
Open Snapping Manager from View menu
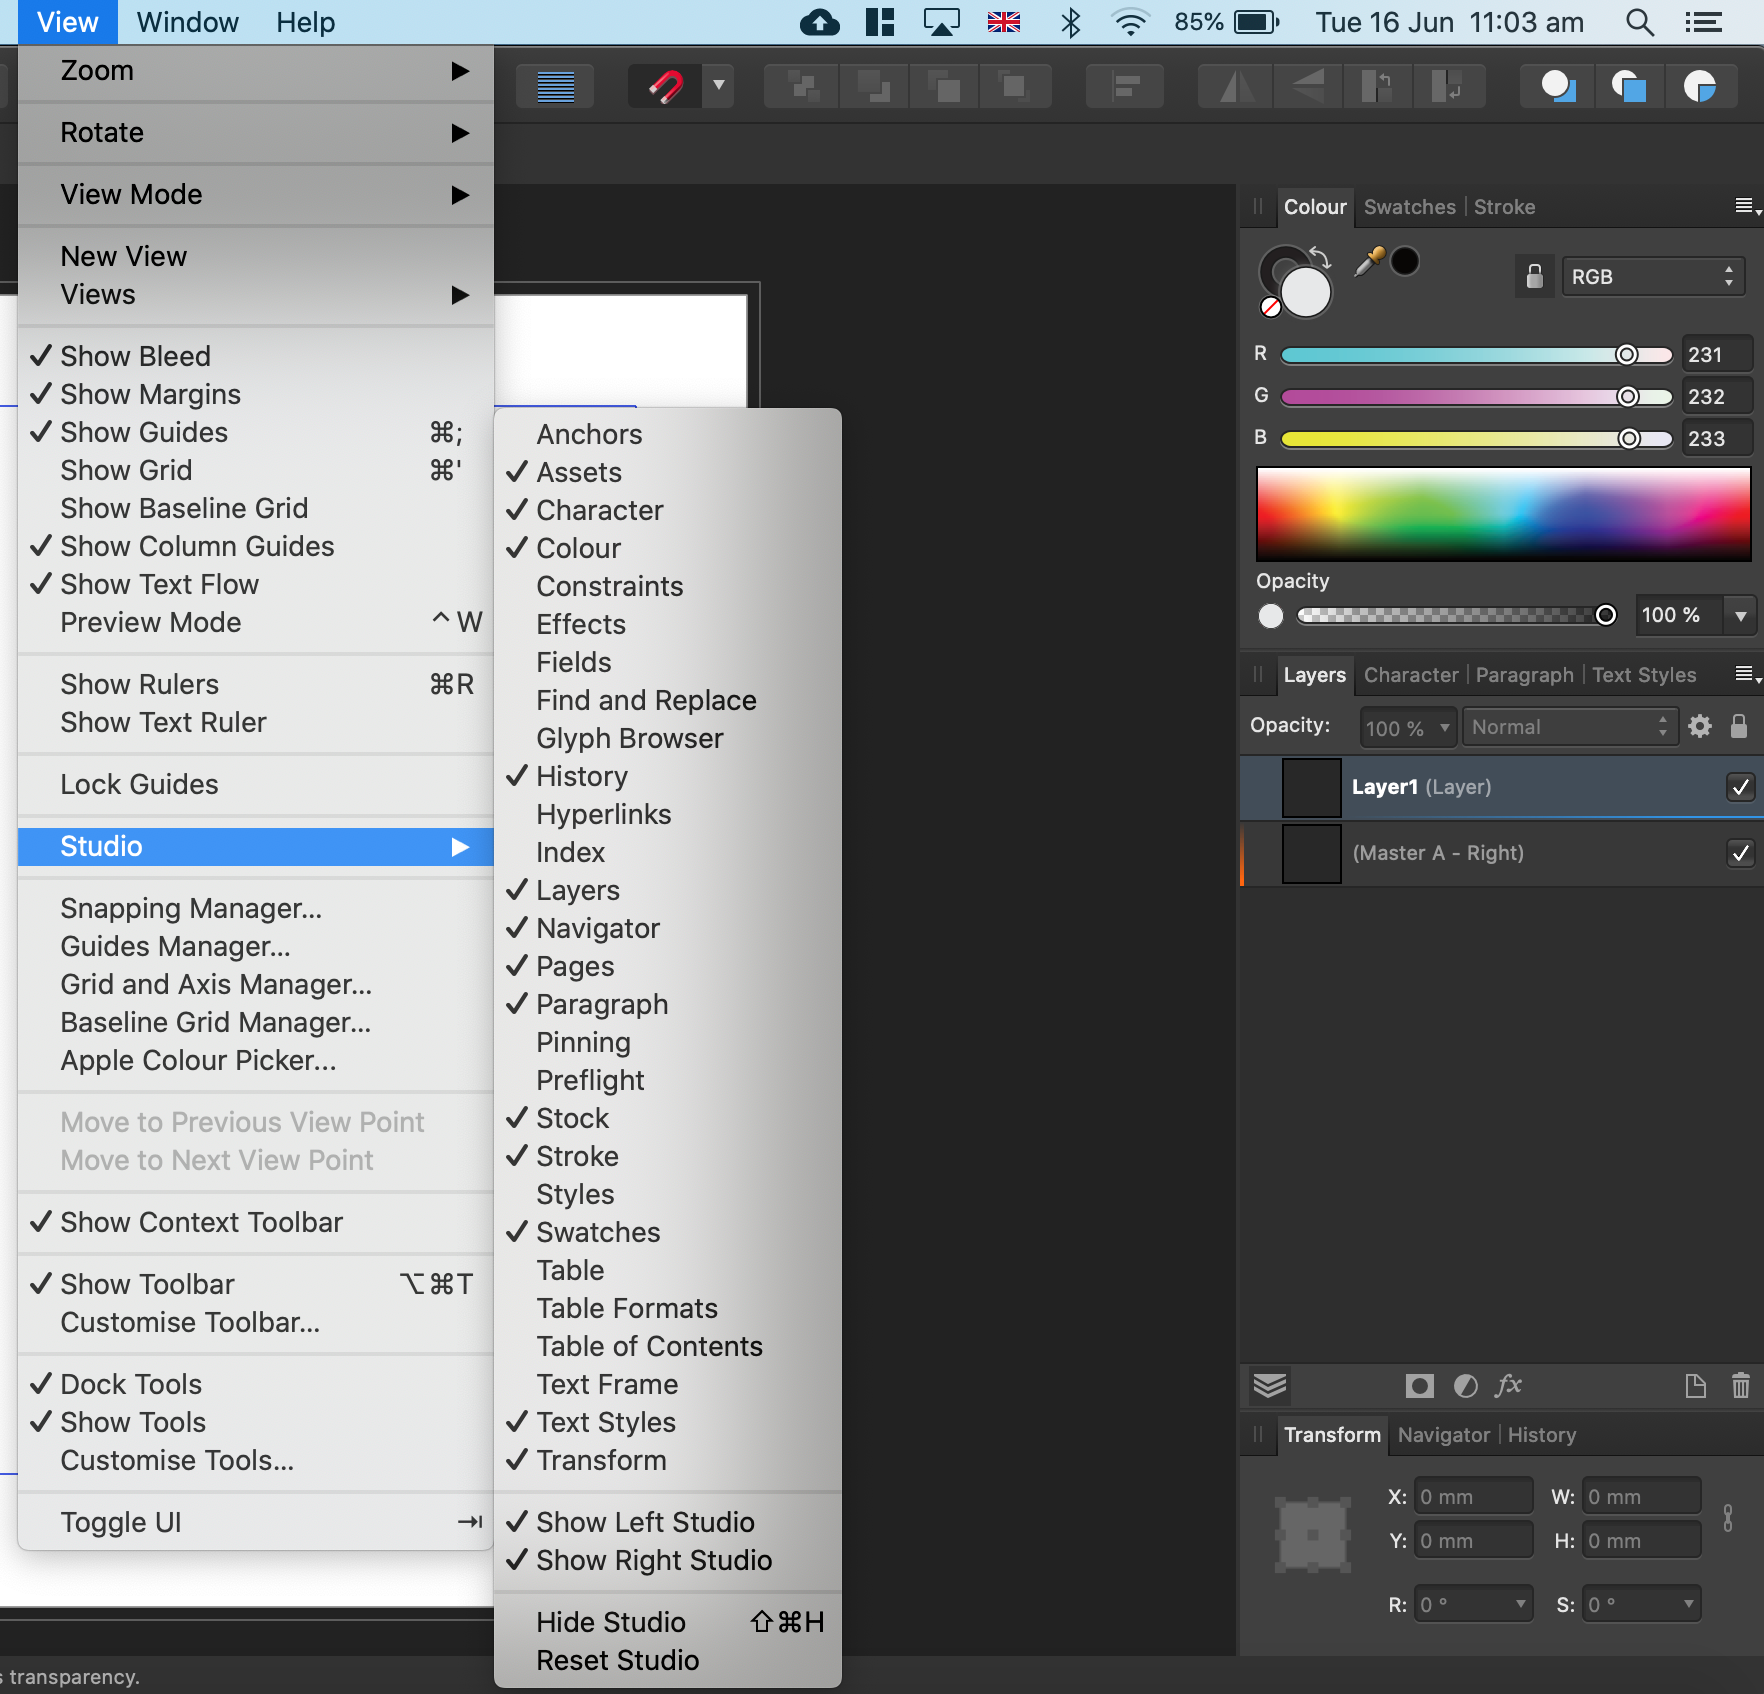click(191, 908)
